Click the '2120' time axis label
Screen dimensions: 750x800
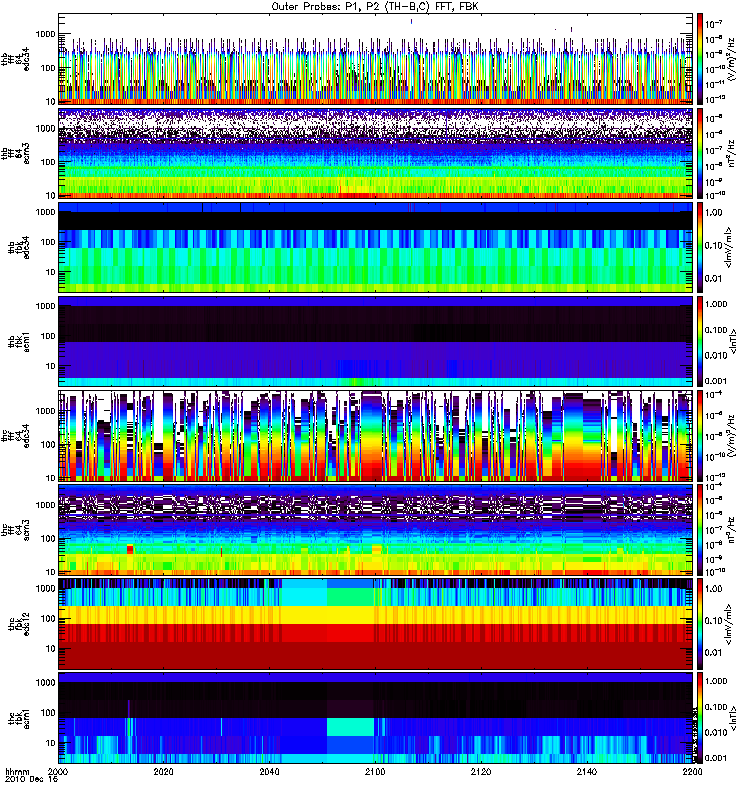pos(481,771)
